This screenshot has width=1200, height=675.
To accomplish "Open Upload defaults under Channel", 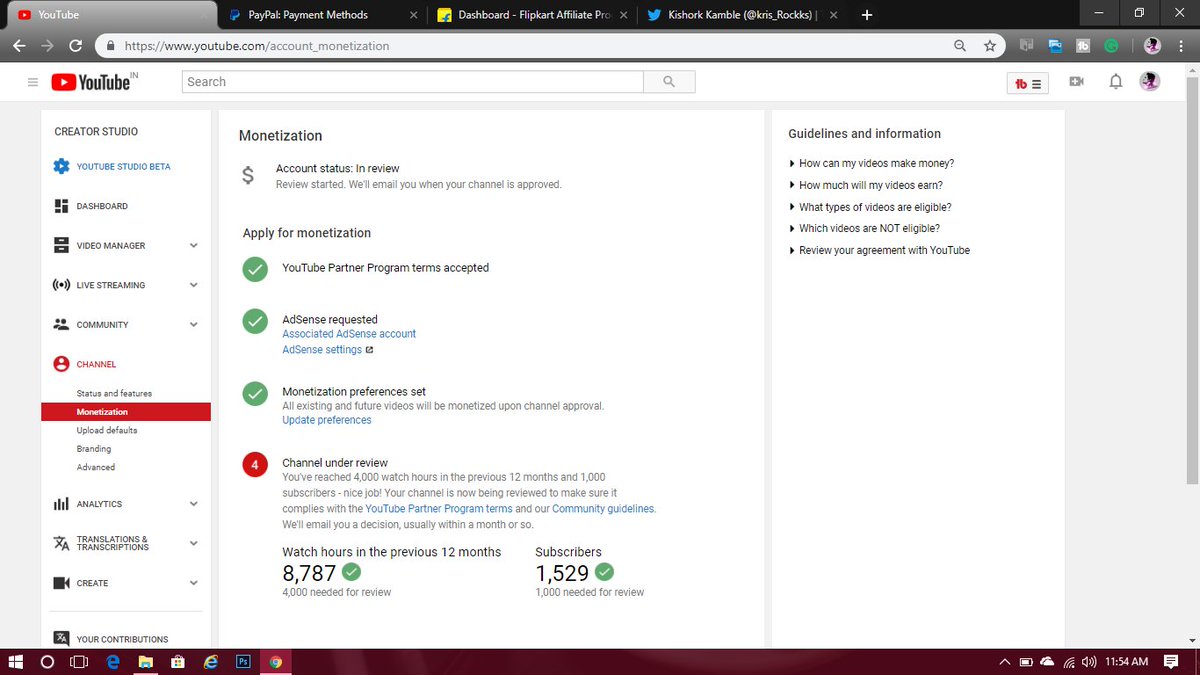I will tap(107, 430).
